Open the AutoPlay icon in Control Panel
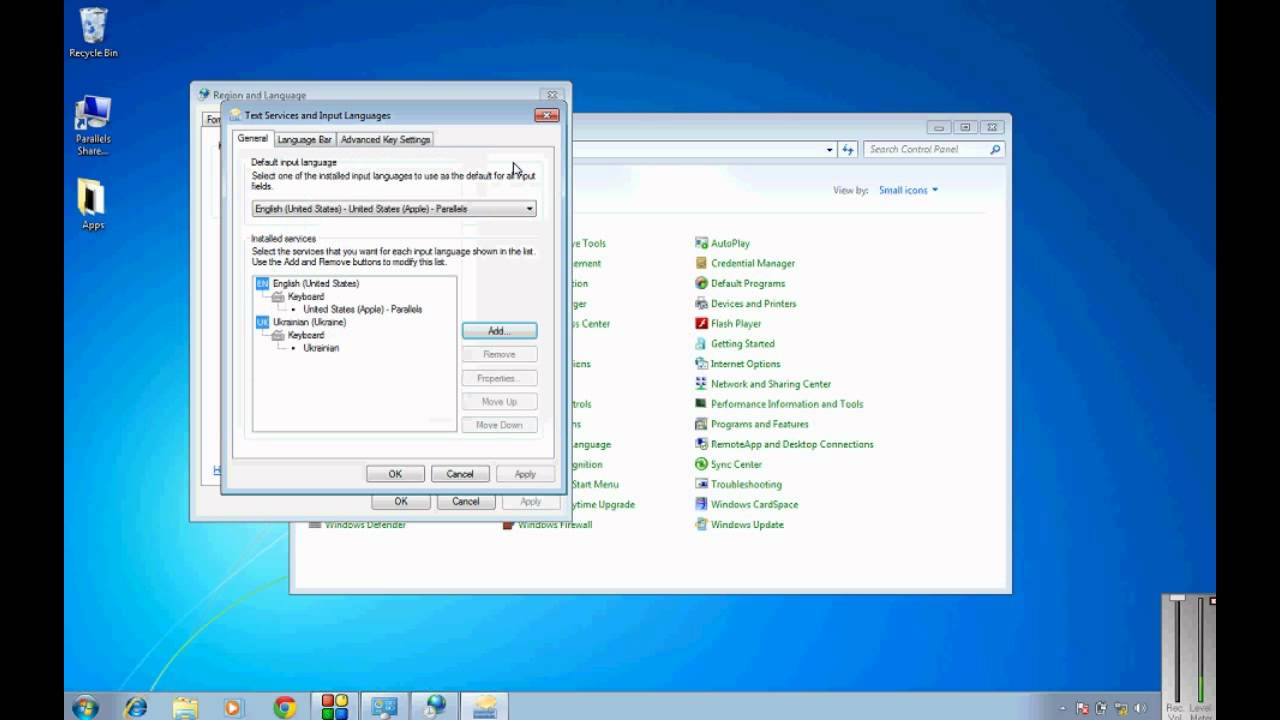The width and height of the screenshot is (1280, 720). click(701, 243)
